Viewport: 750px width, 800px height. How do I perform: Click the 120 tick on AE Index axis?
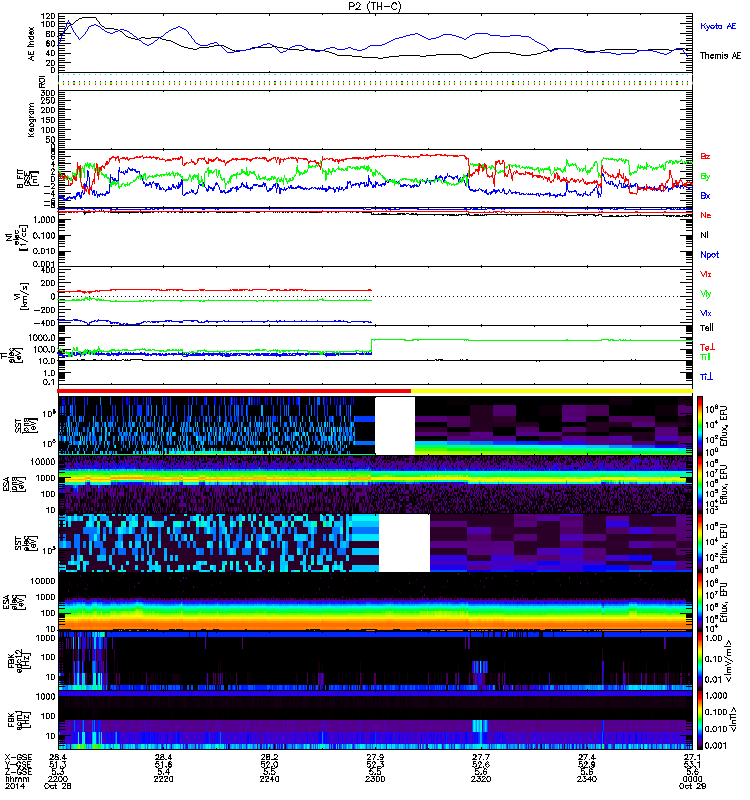click(48, 16)
